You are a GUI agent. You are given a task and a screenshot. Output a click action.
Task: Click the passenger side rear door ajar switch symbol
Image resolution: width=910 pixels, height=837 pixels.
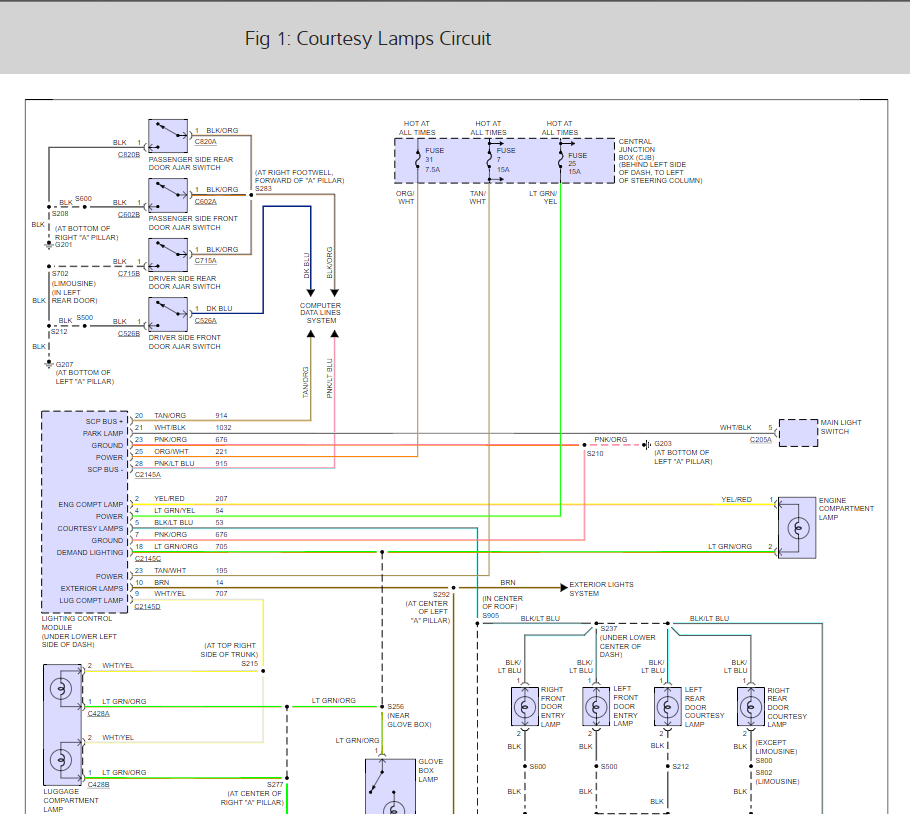point(168,137)
